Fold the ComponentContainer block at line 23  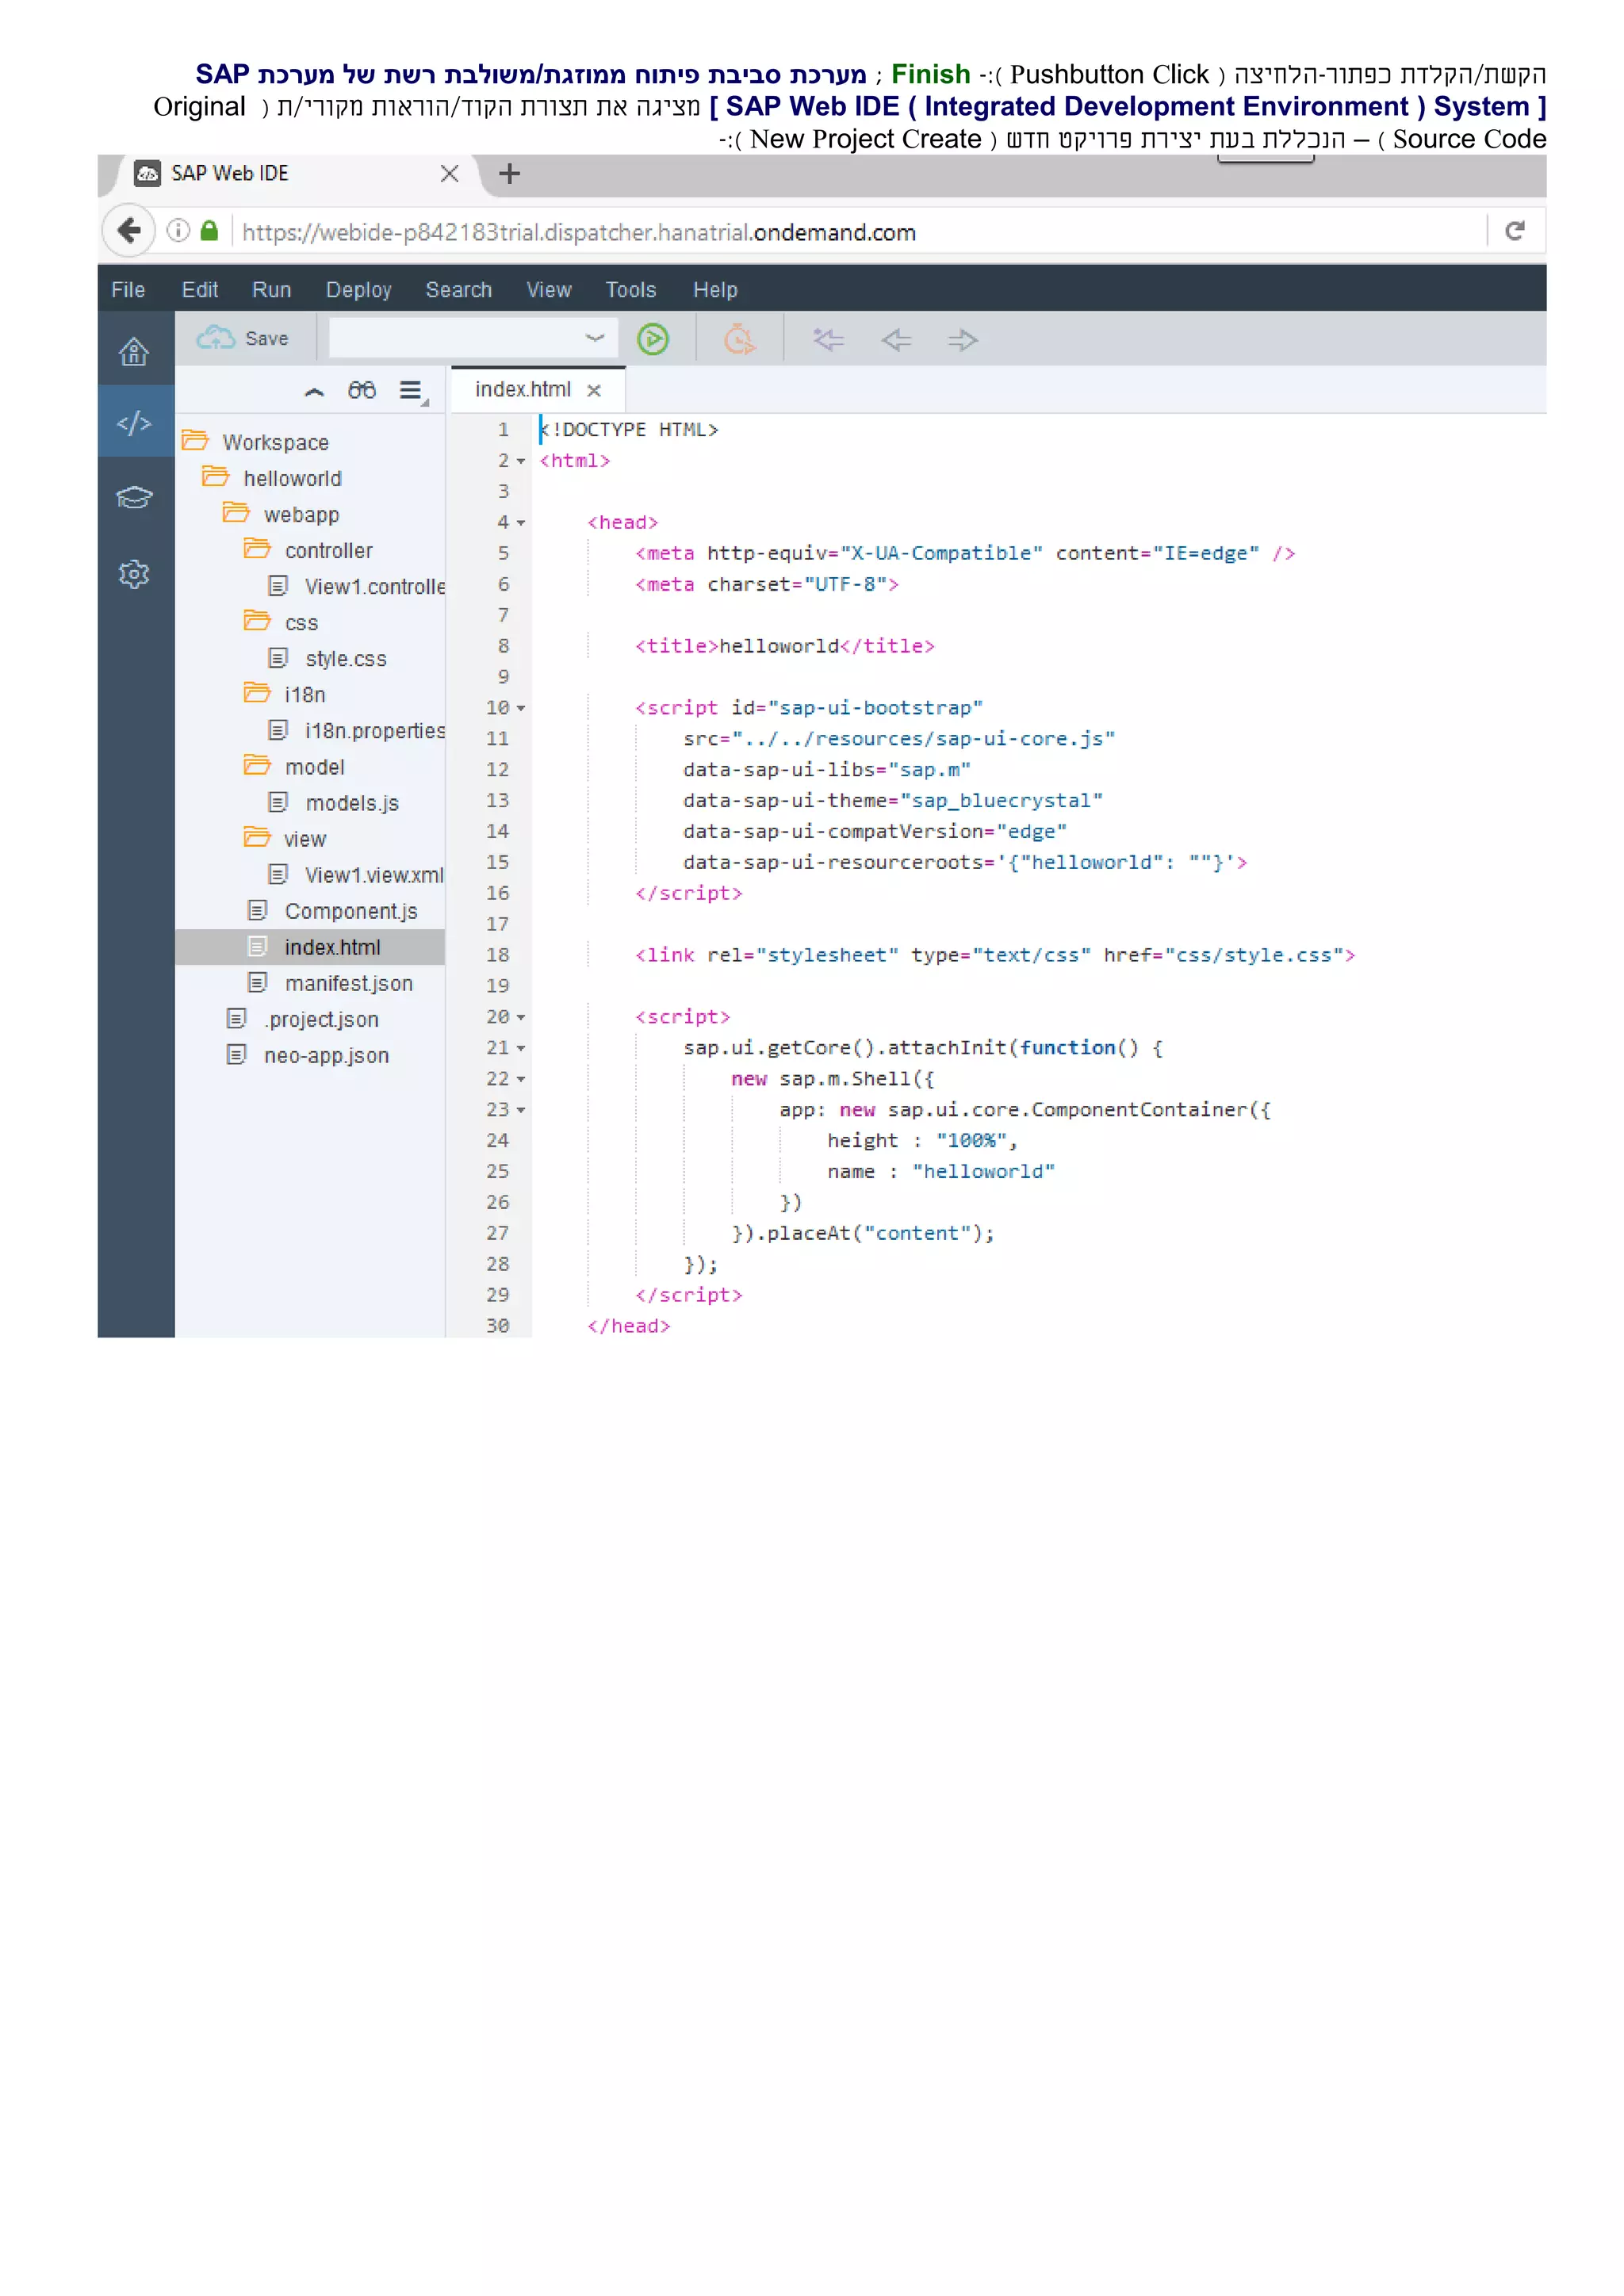[x=521, y=1110]
